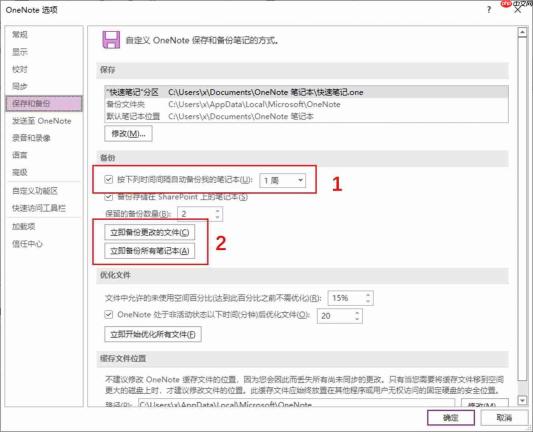Screen dimensions: 533x432
Task: Open 快速访问工具栏 settings
Action: [x=39, y=208]
